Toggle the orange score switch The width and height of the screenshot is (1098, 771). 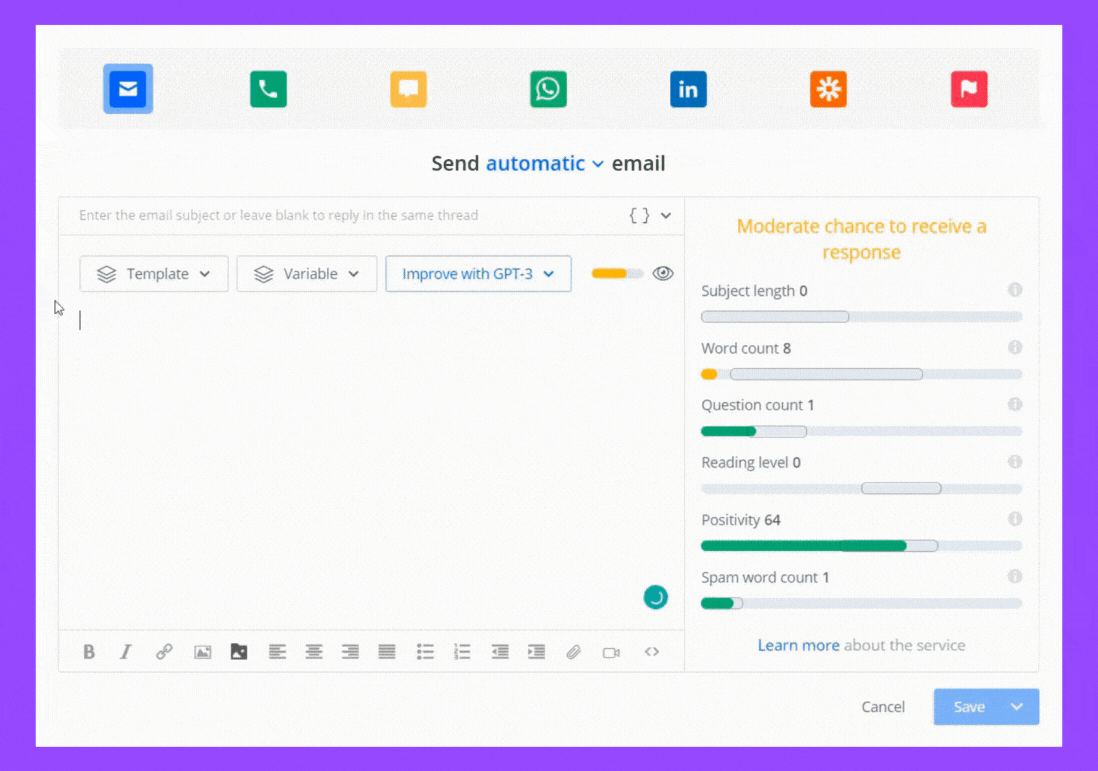coord(617,273)
